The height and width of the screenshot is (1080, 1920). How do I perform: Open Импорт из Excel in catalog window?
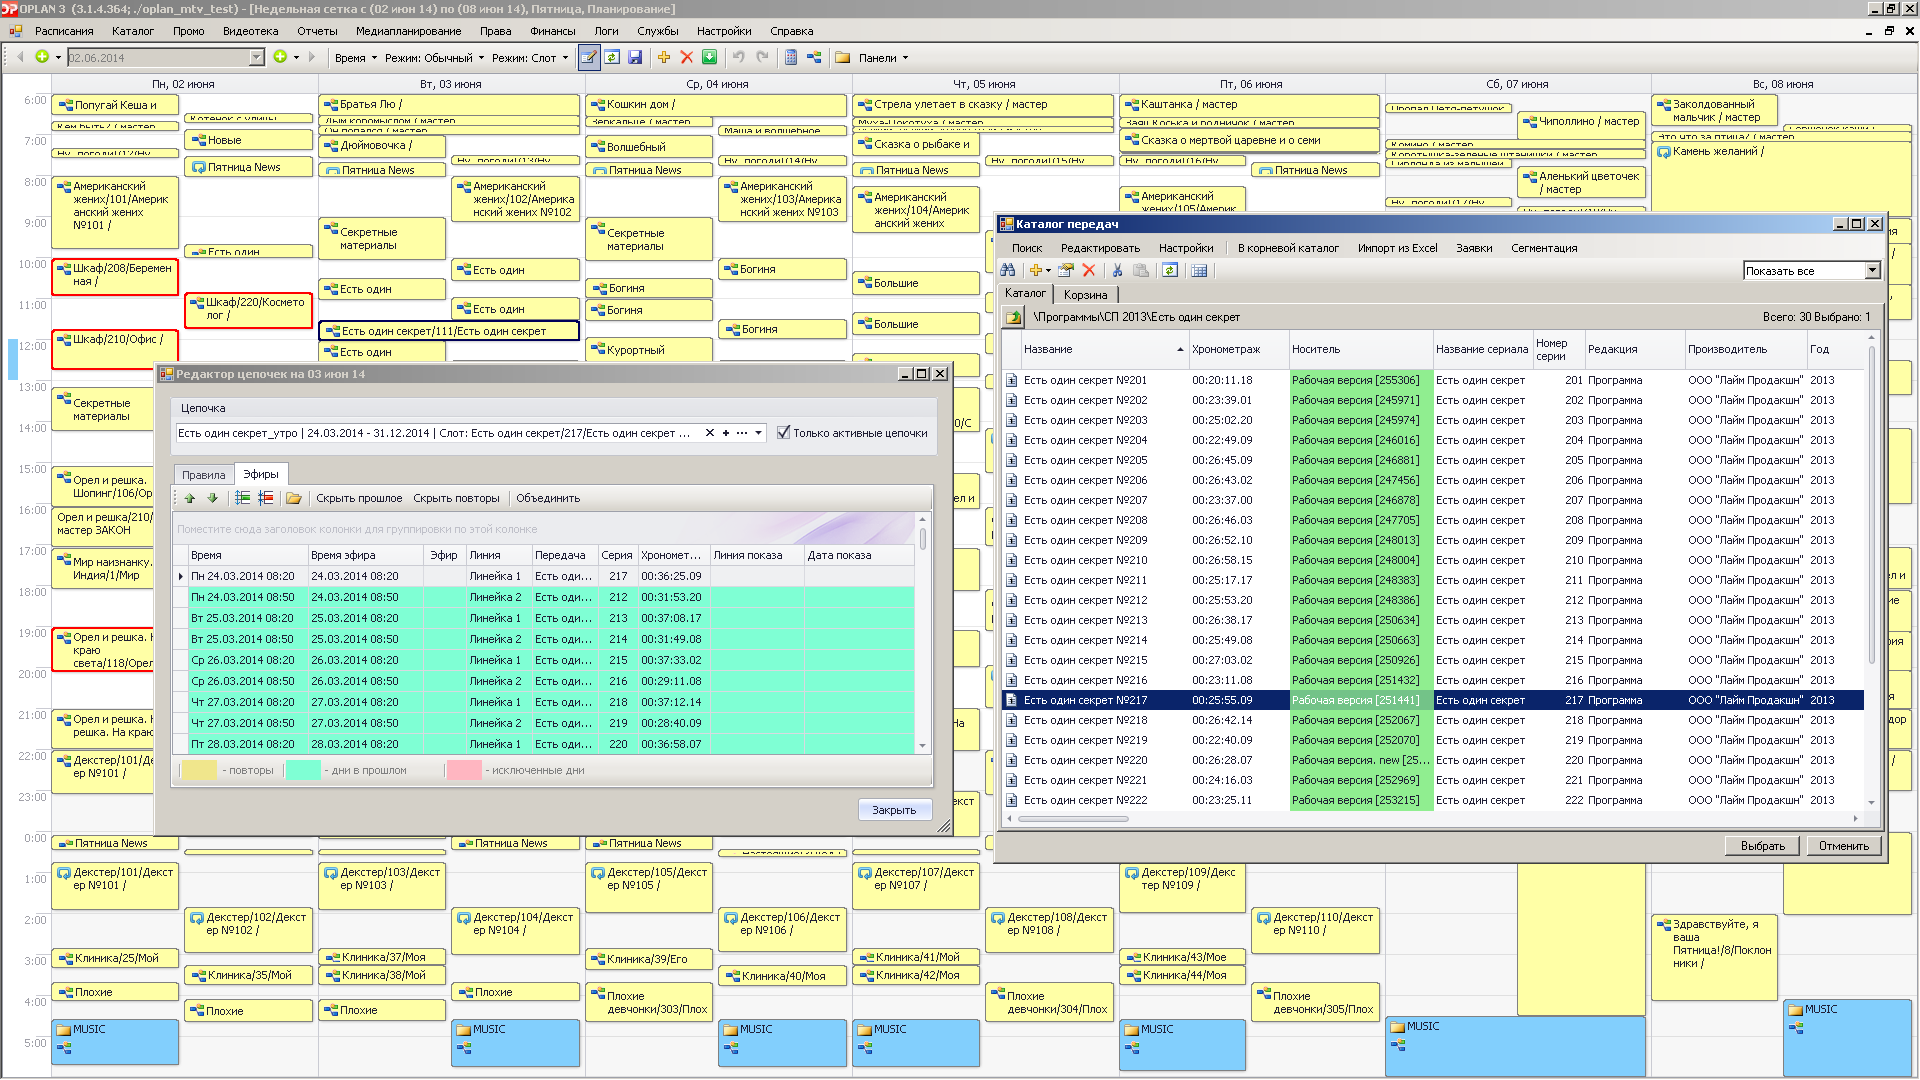pos(1397,248)
